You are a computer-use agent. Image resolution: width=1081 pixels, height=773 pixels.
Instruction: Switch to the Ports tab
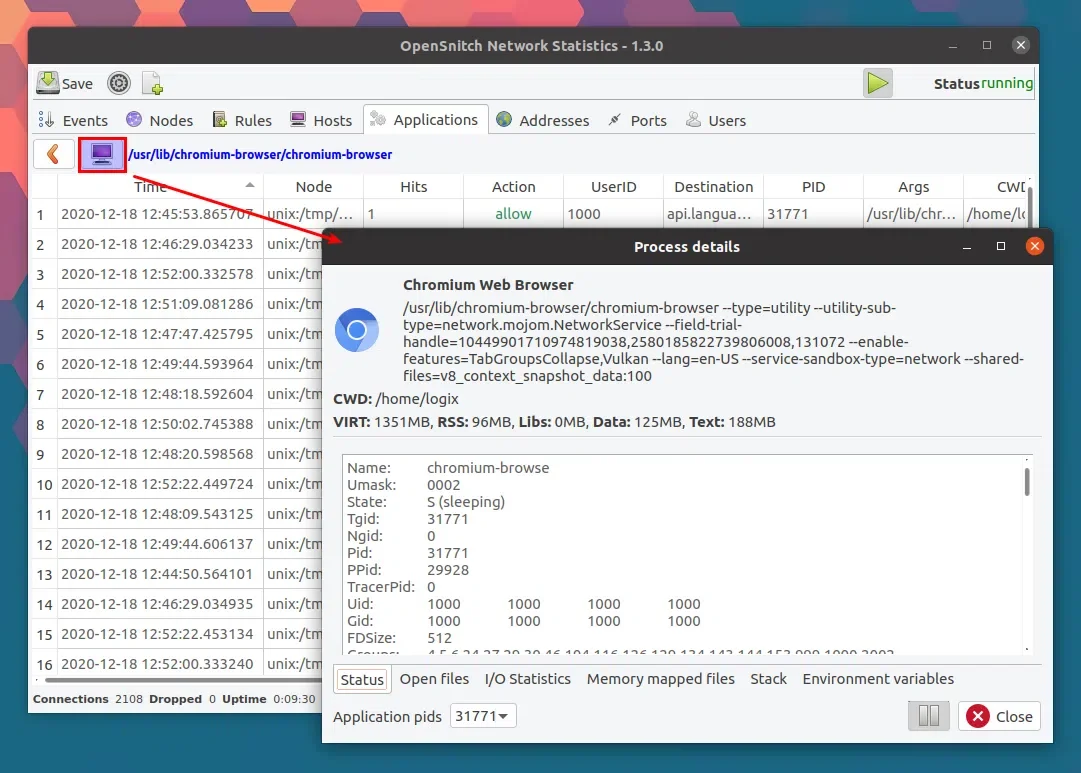(638, 120)
